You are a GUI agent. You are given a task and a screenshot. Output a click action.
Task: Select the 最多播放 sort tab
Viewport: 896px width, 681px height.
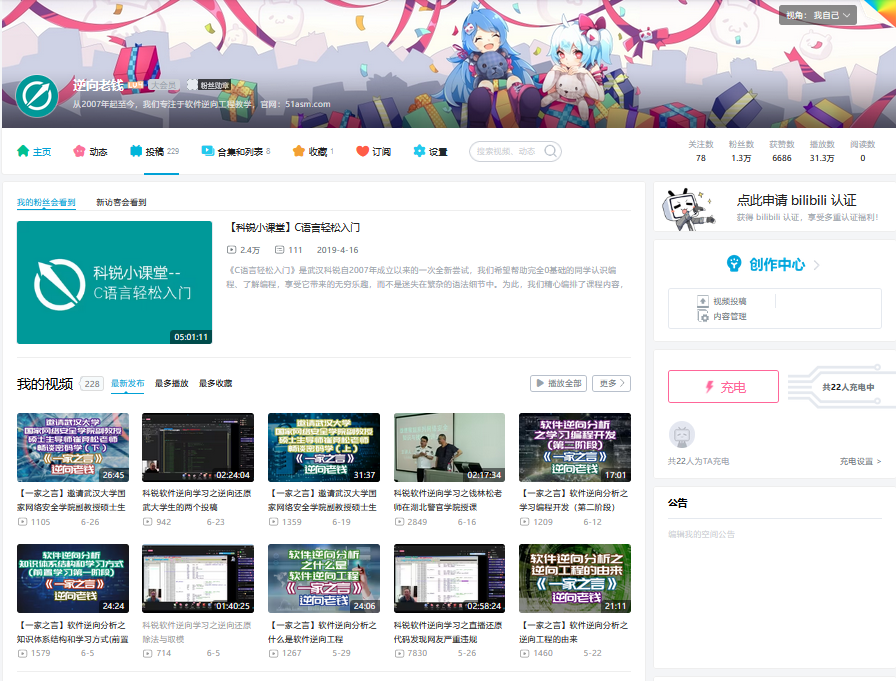pos(171,383)
